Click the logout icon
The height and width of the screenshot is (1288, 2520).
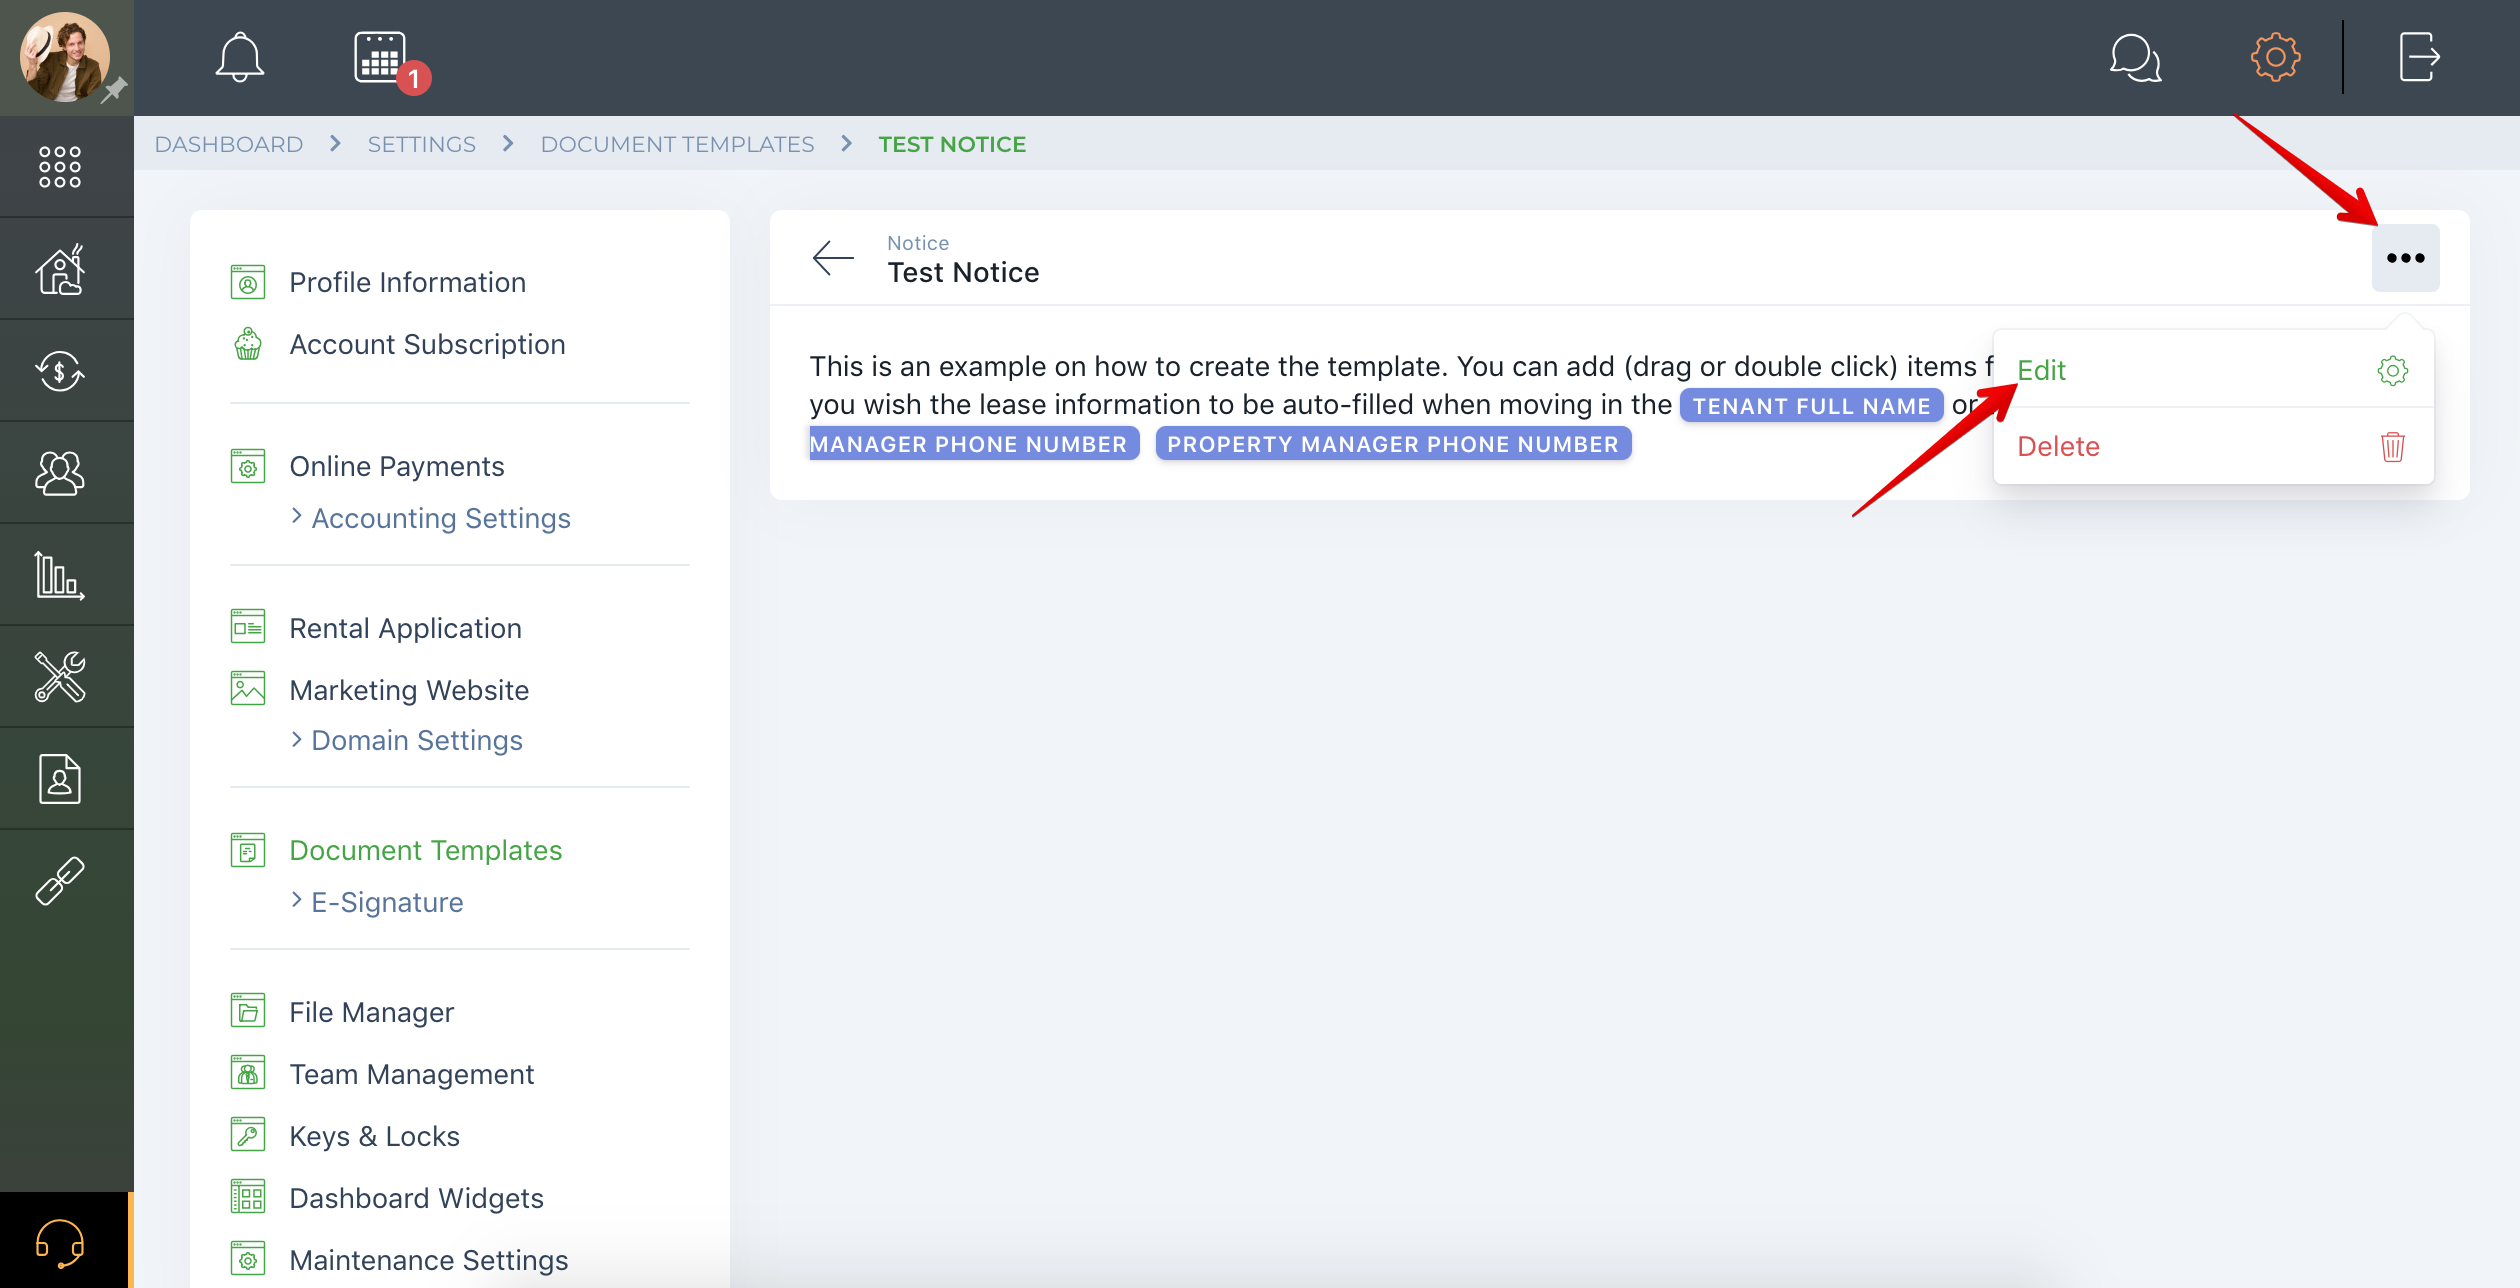point(2419,57)
